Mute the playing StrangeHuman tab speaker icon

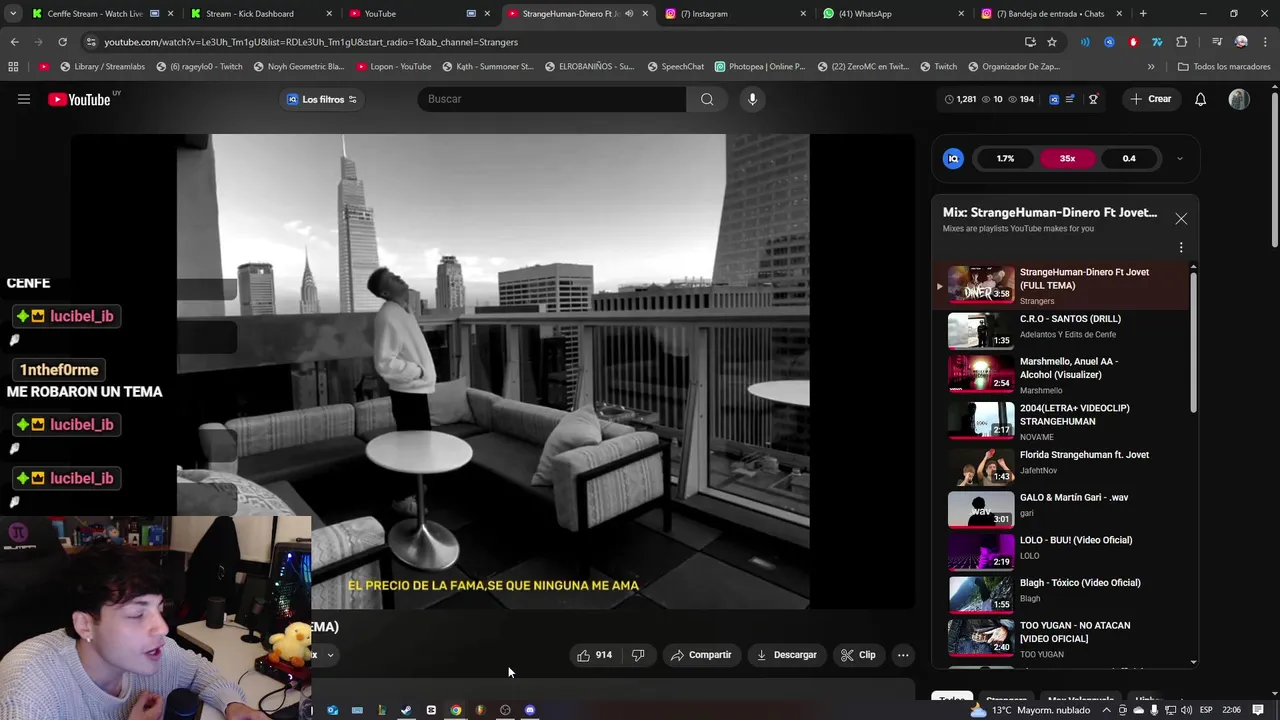(x=629, y=14)
